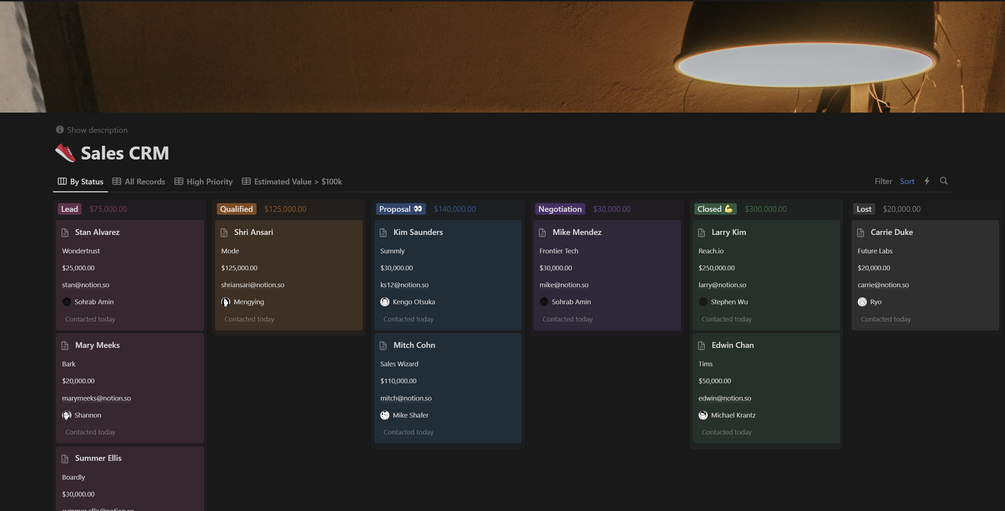Viewport: 1005px width, 511px height.
Task: Click Sohrab Amin avatar on Stan Alvarez card
Action: point(67,302)
